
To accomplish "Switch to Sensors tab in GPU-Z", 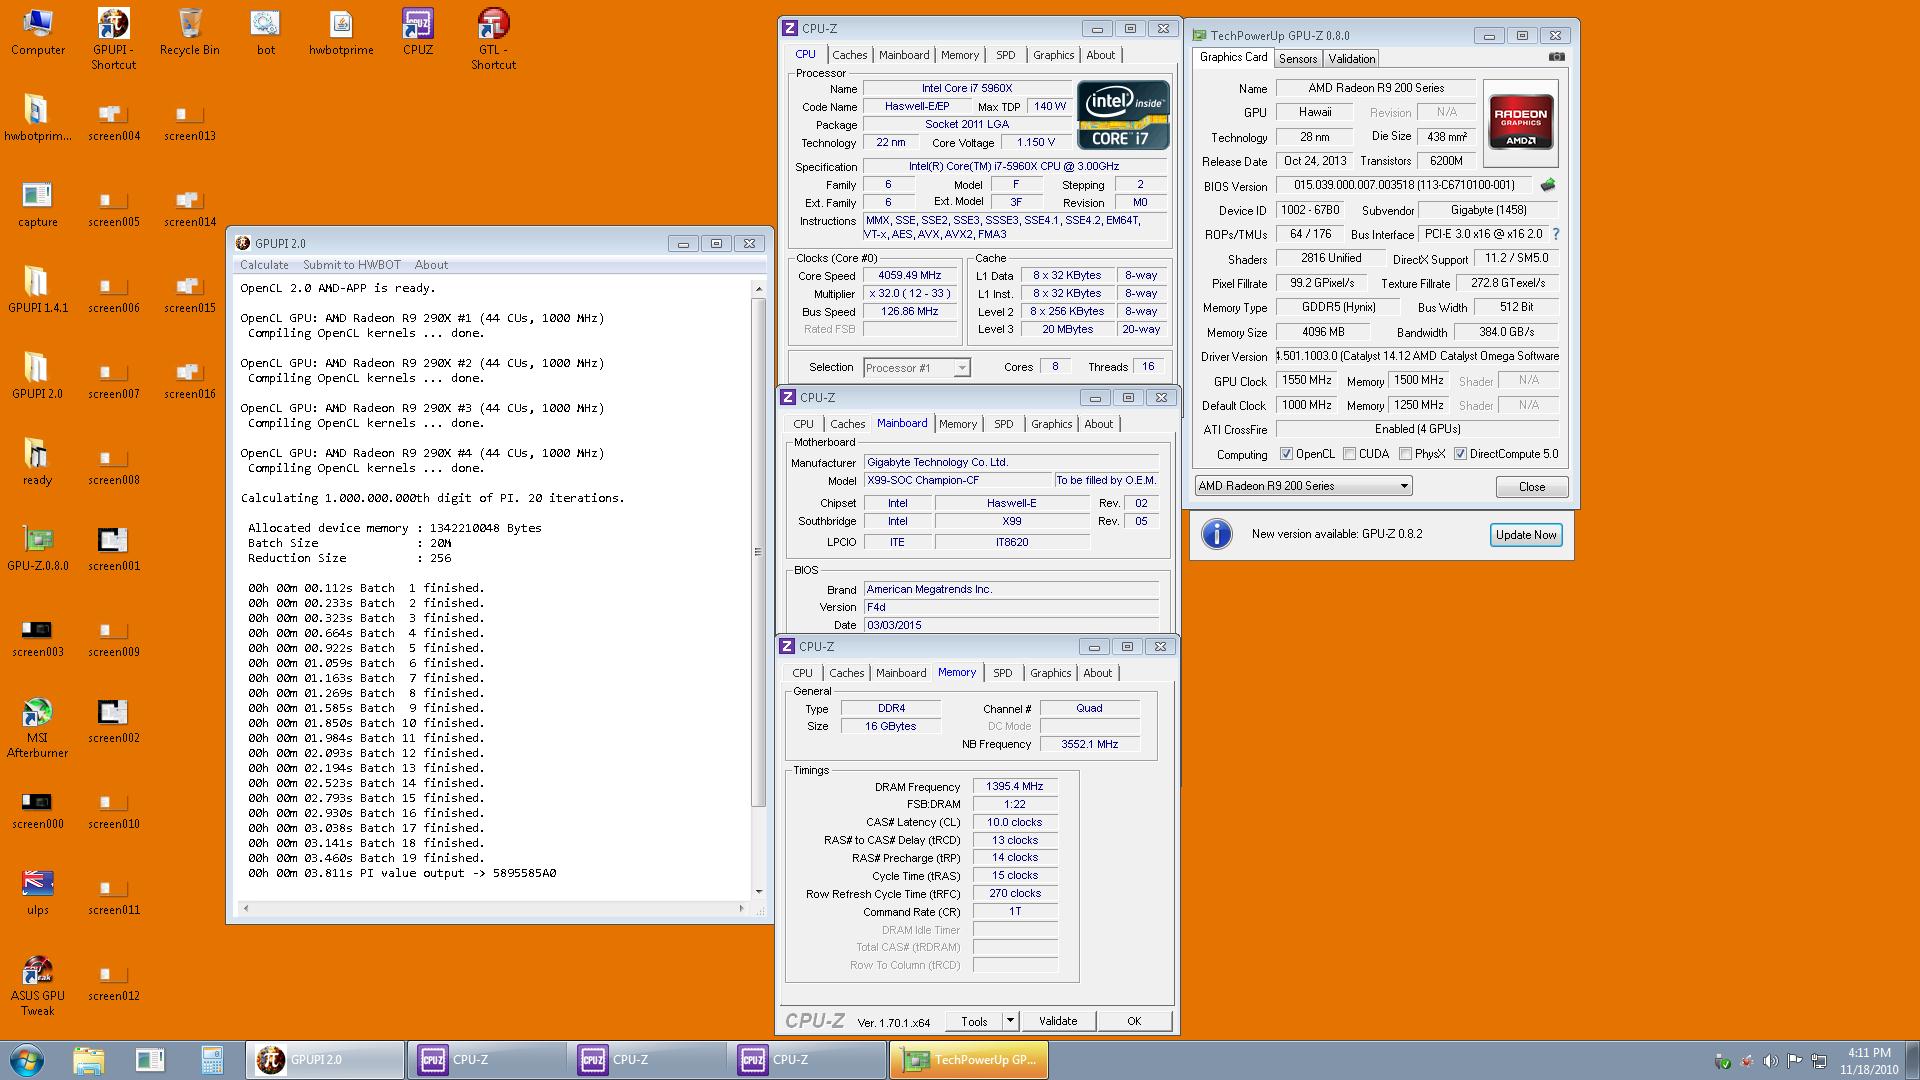I will [x=1298, y=59].
